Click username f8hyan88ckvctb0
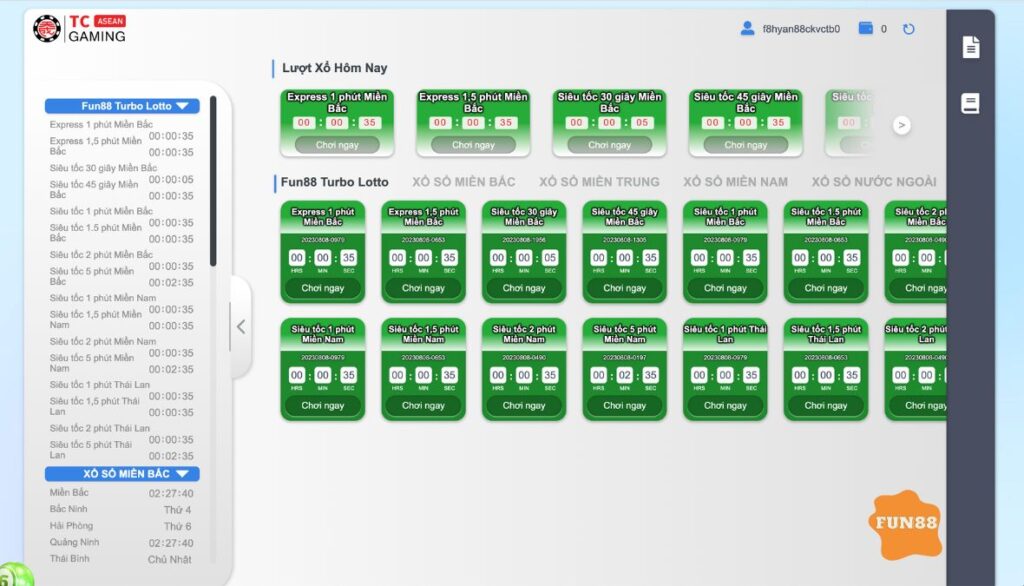The height and width of the screenshot is (586, 1024). [801, 29]
